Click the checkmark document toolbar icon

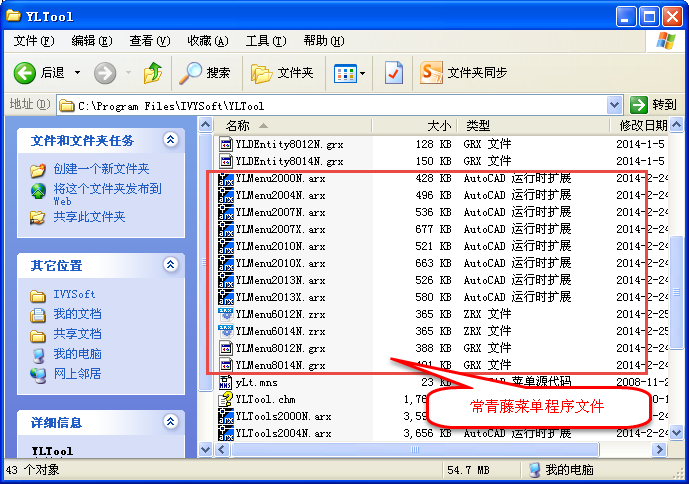393,73
